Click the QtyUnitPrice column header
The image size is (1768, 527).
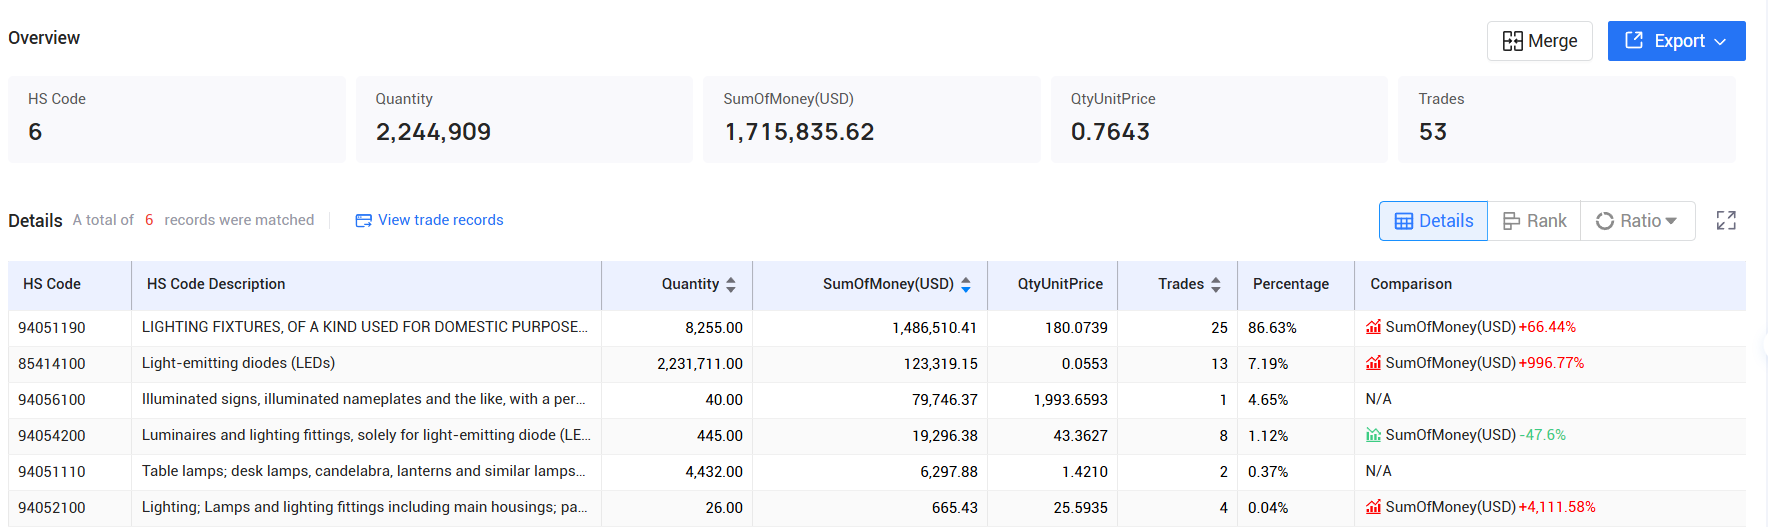pos(1060,284)
